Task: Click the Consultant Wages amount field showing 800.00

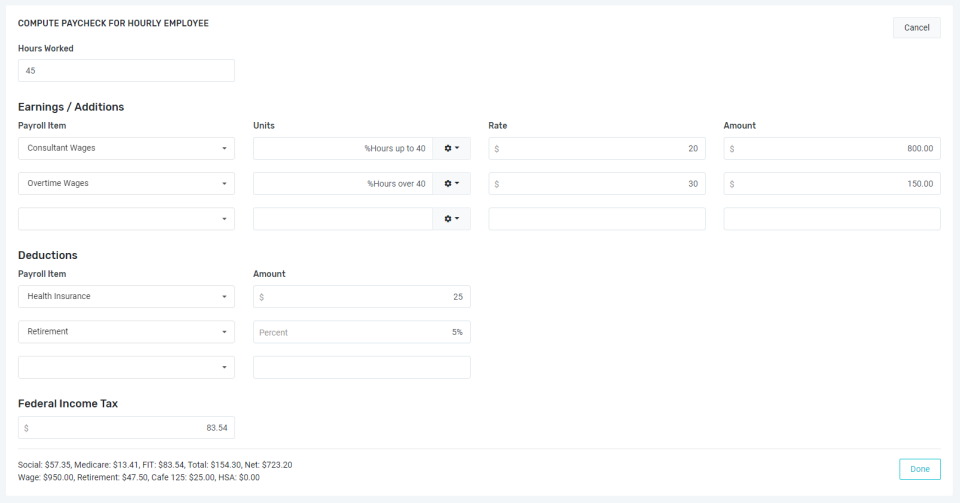Action: click(x=832, y=148)
